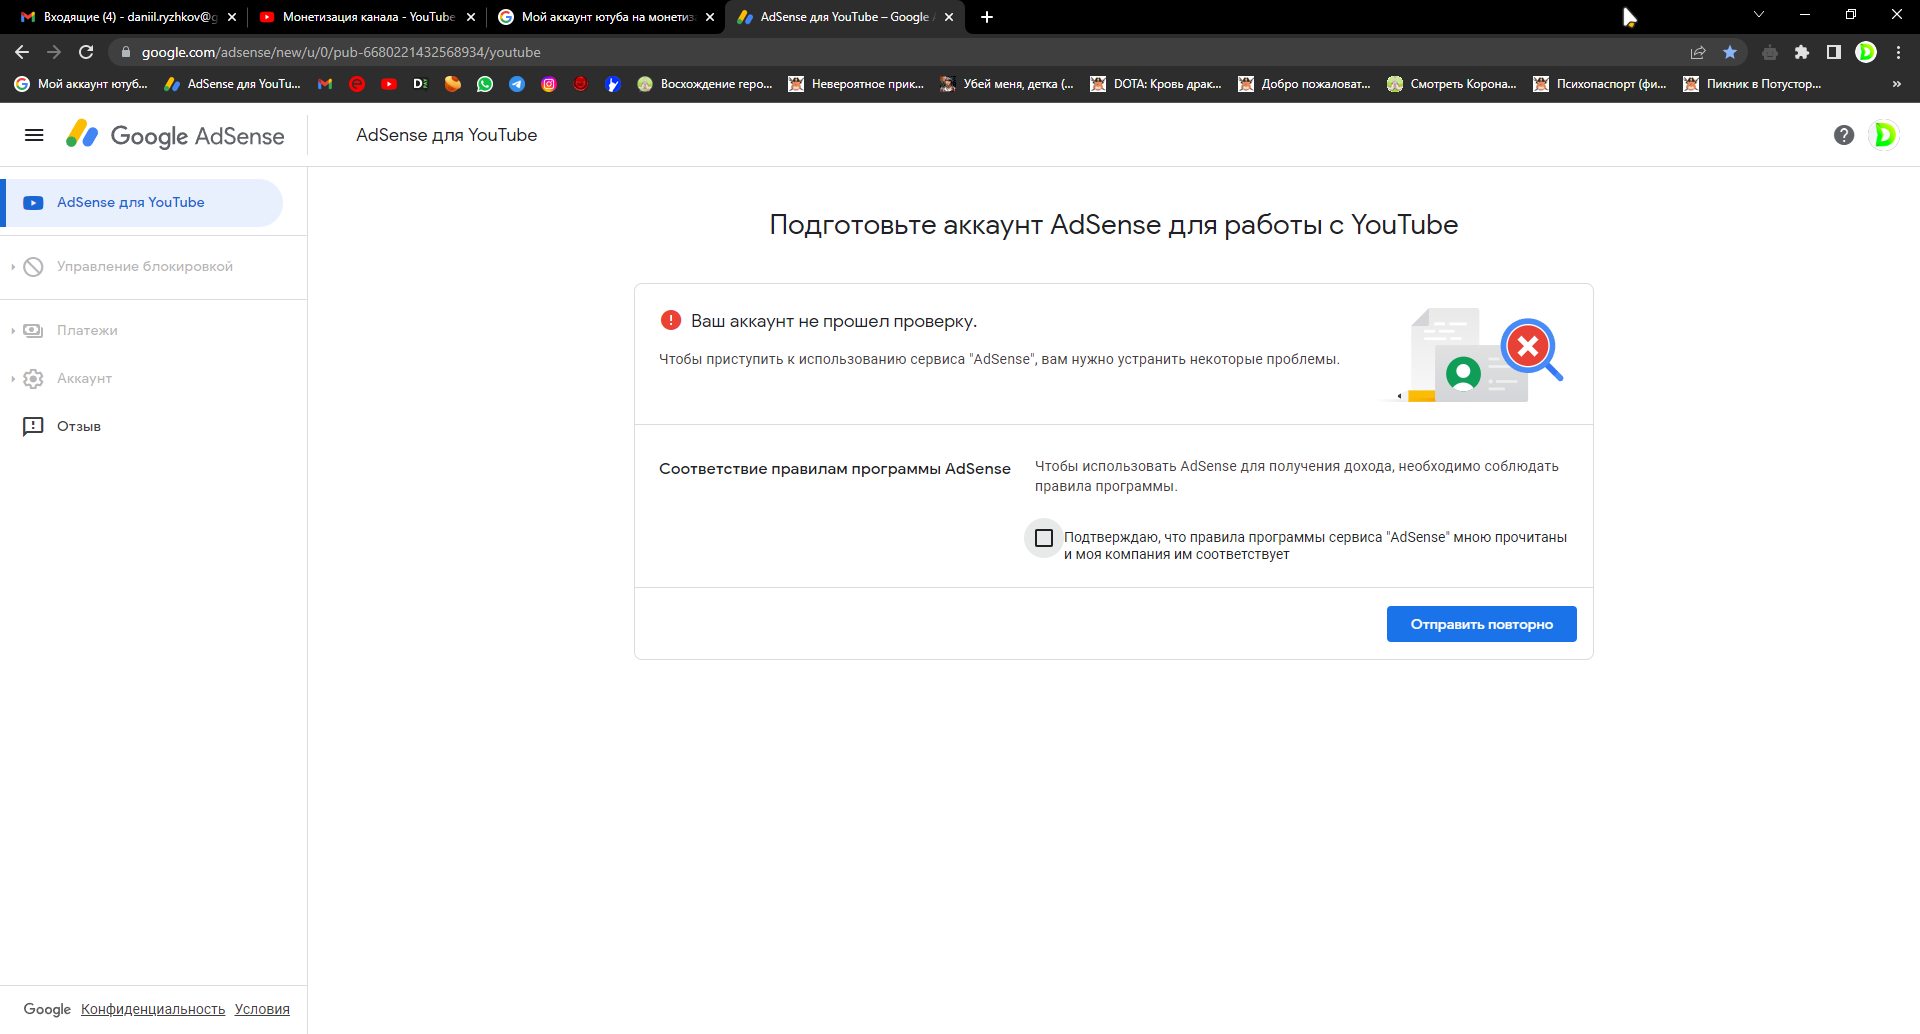Open the Восхождение геро bookmark
1920x1034 pixels.
click(705, 84)
